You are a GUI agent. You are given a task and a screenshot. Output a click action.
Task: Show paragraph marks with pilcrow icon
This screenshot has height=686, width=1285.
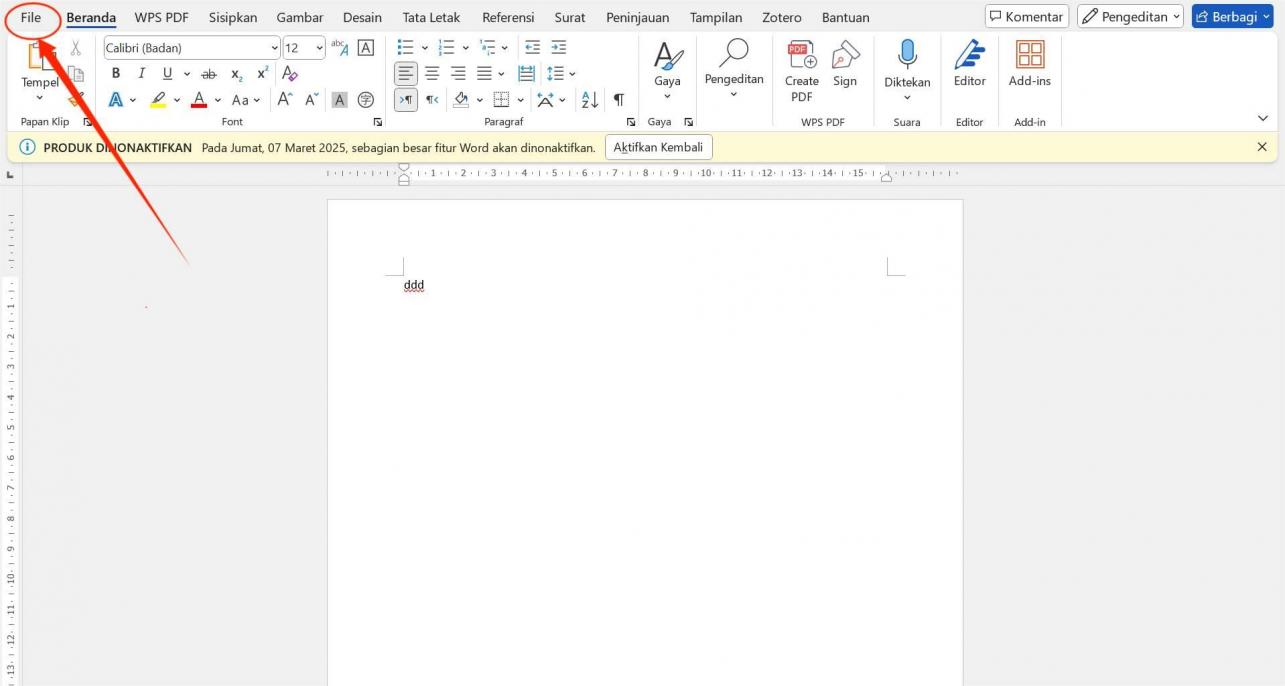(619, 99)
